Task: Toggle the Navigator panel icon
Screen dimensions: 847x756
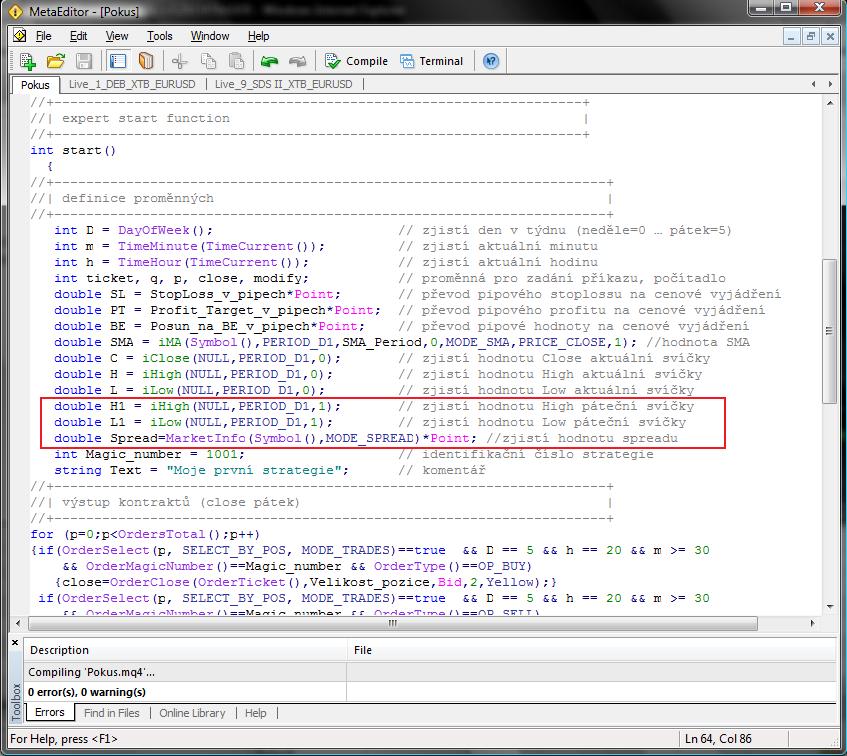Action: coord(118,61)
